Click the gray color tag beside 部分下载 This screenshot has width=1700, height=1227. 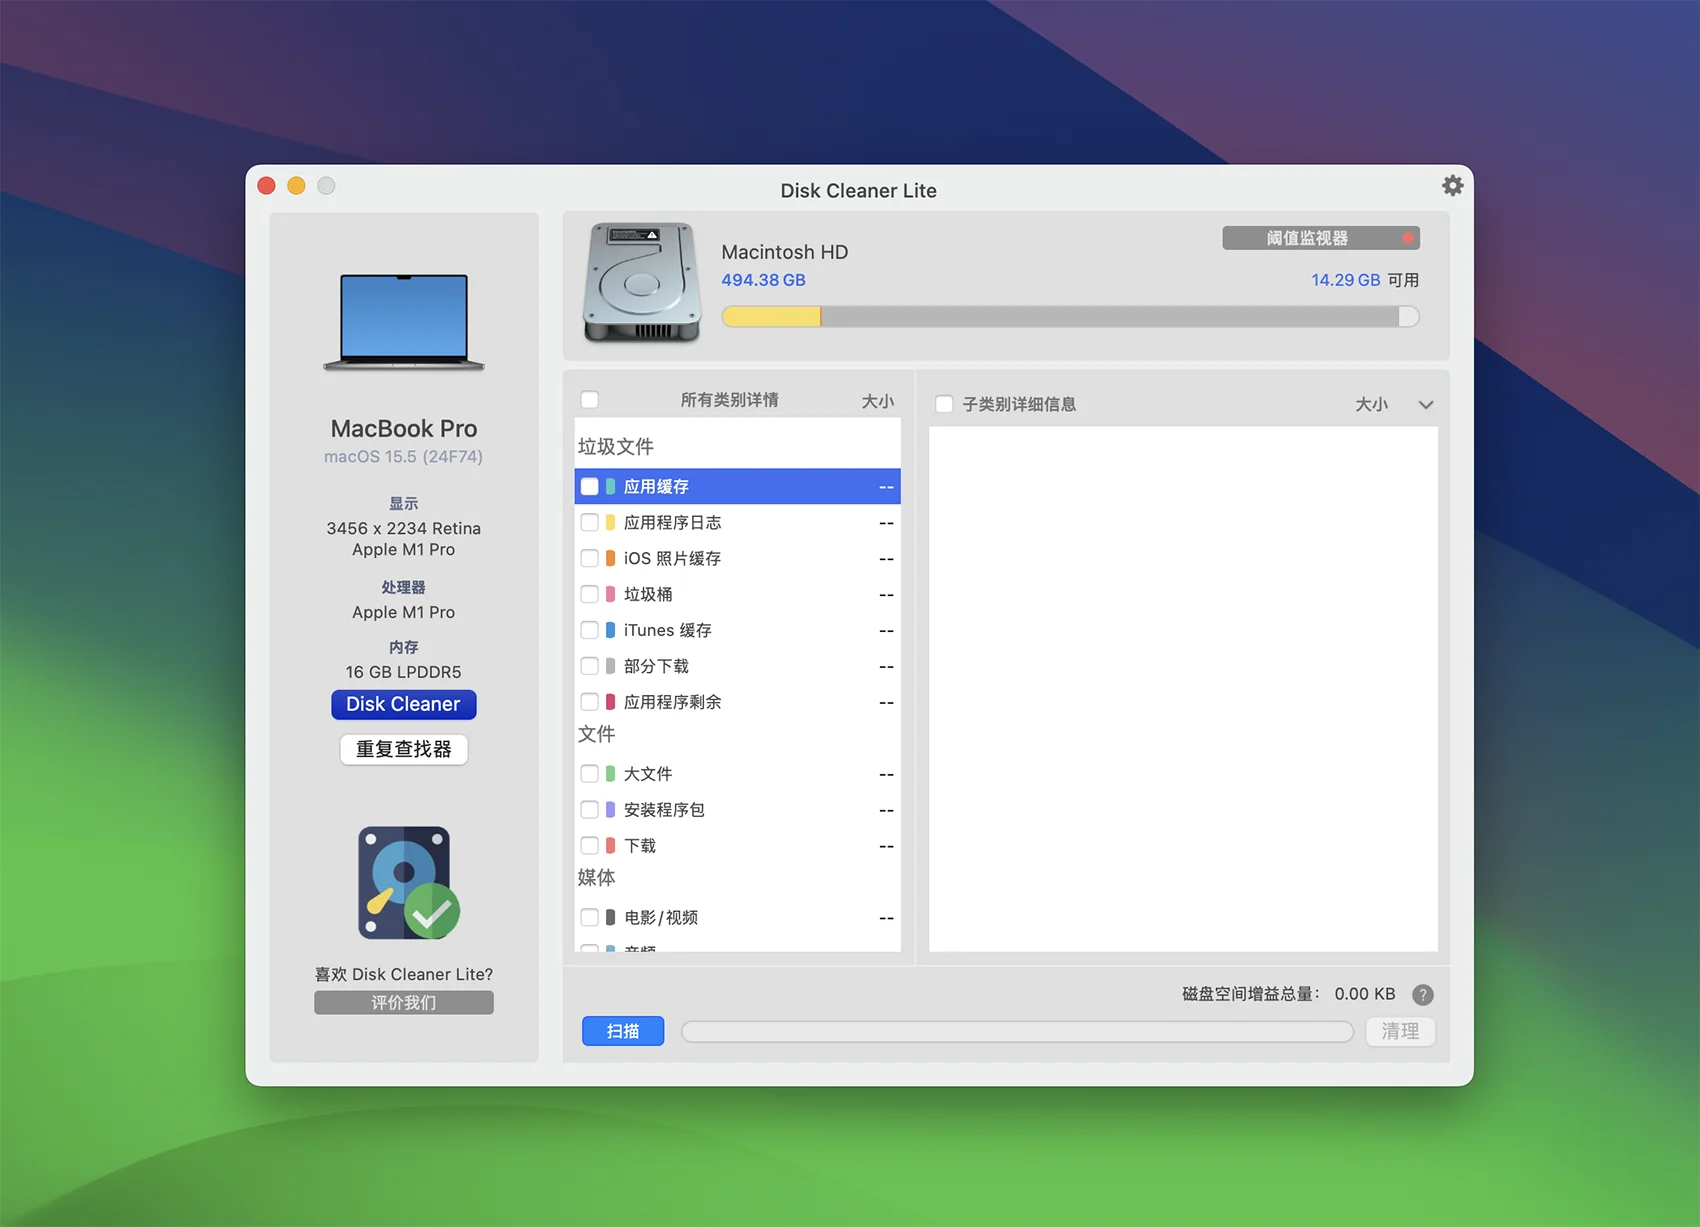pyautogui.click(x=610, y=666)
